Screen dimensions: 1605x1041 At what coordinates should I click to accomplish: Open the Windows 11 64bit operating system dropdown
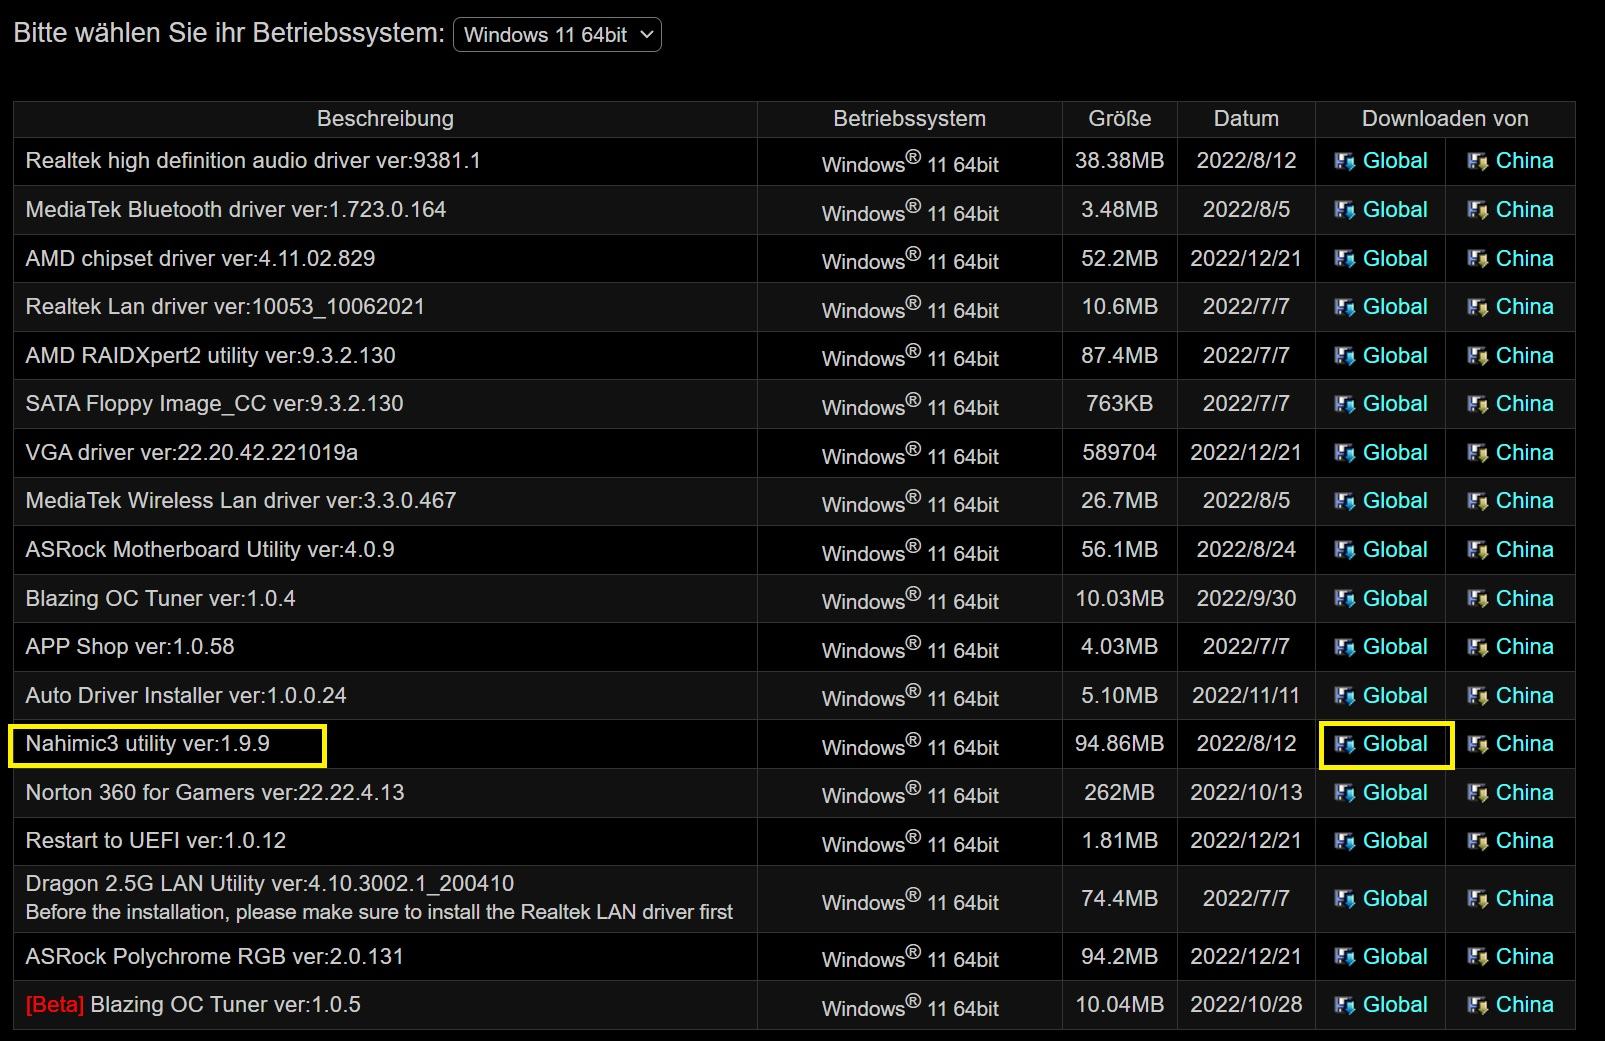557,35
